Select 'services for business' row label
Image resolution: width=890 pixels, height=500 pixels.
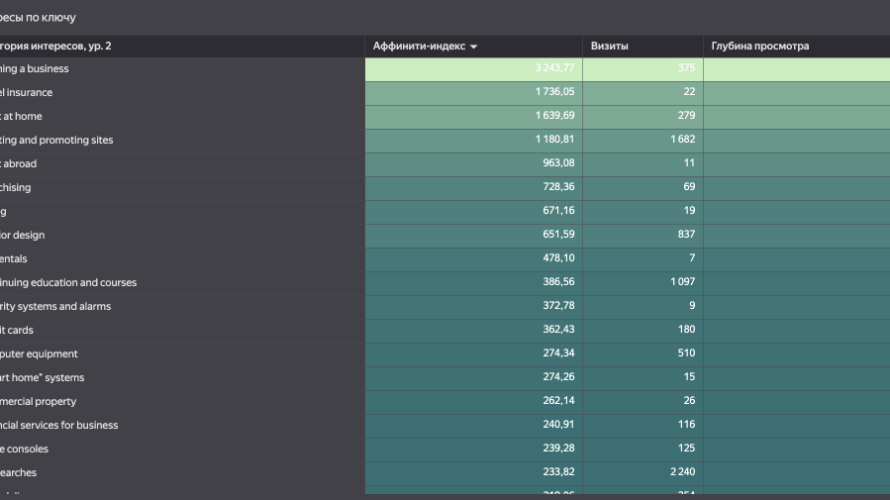[60, 425]
